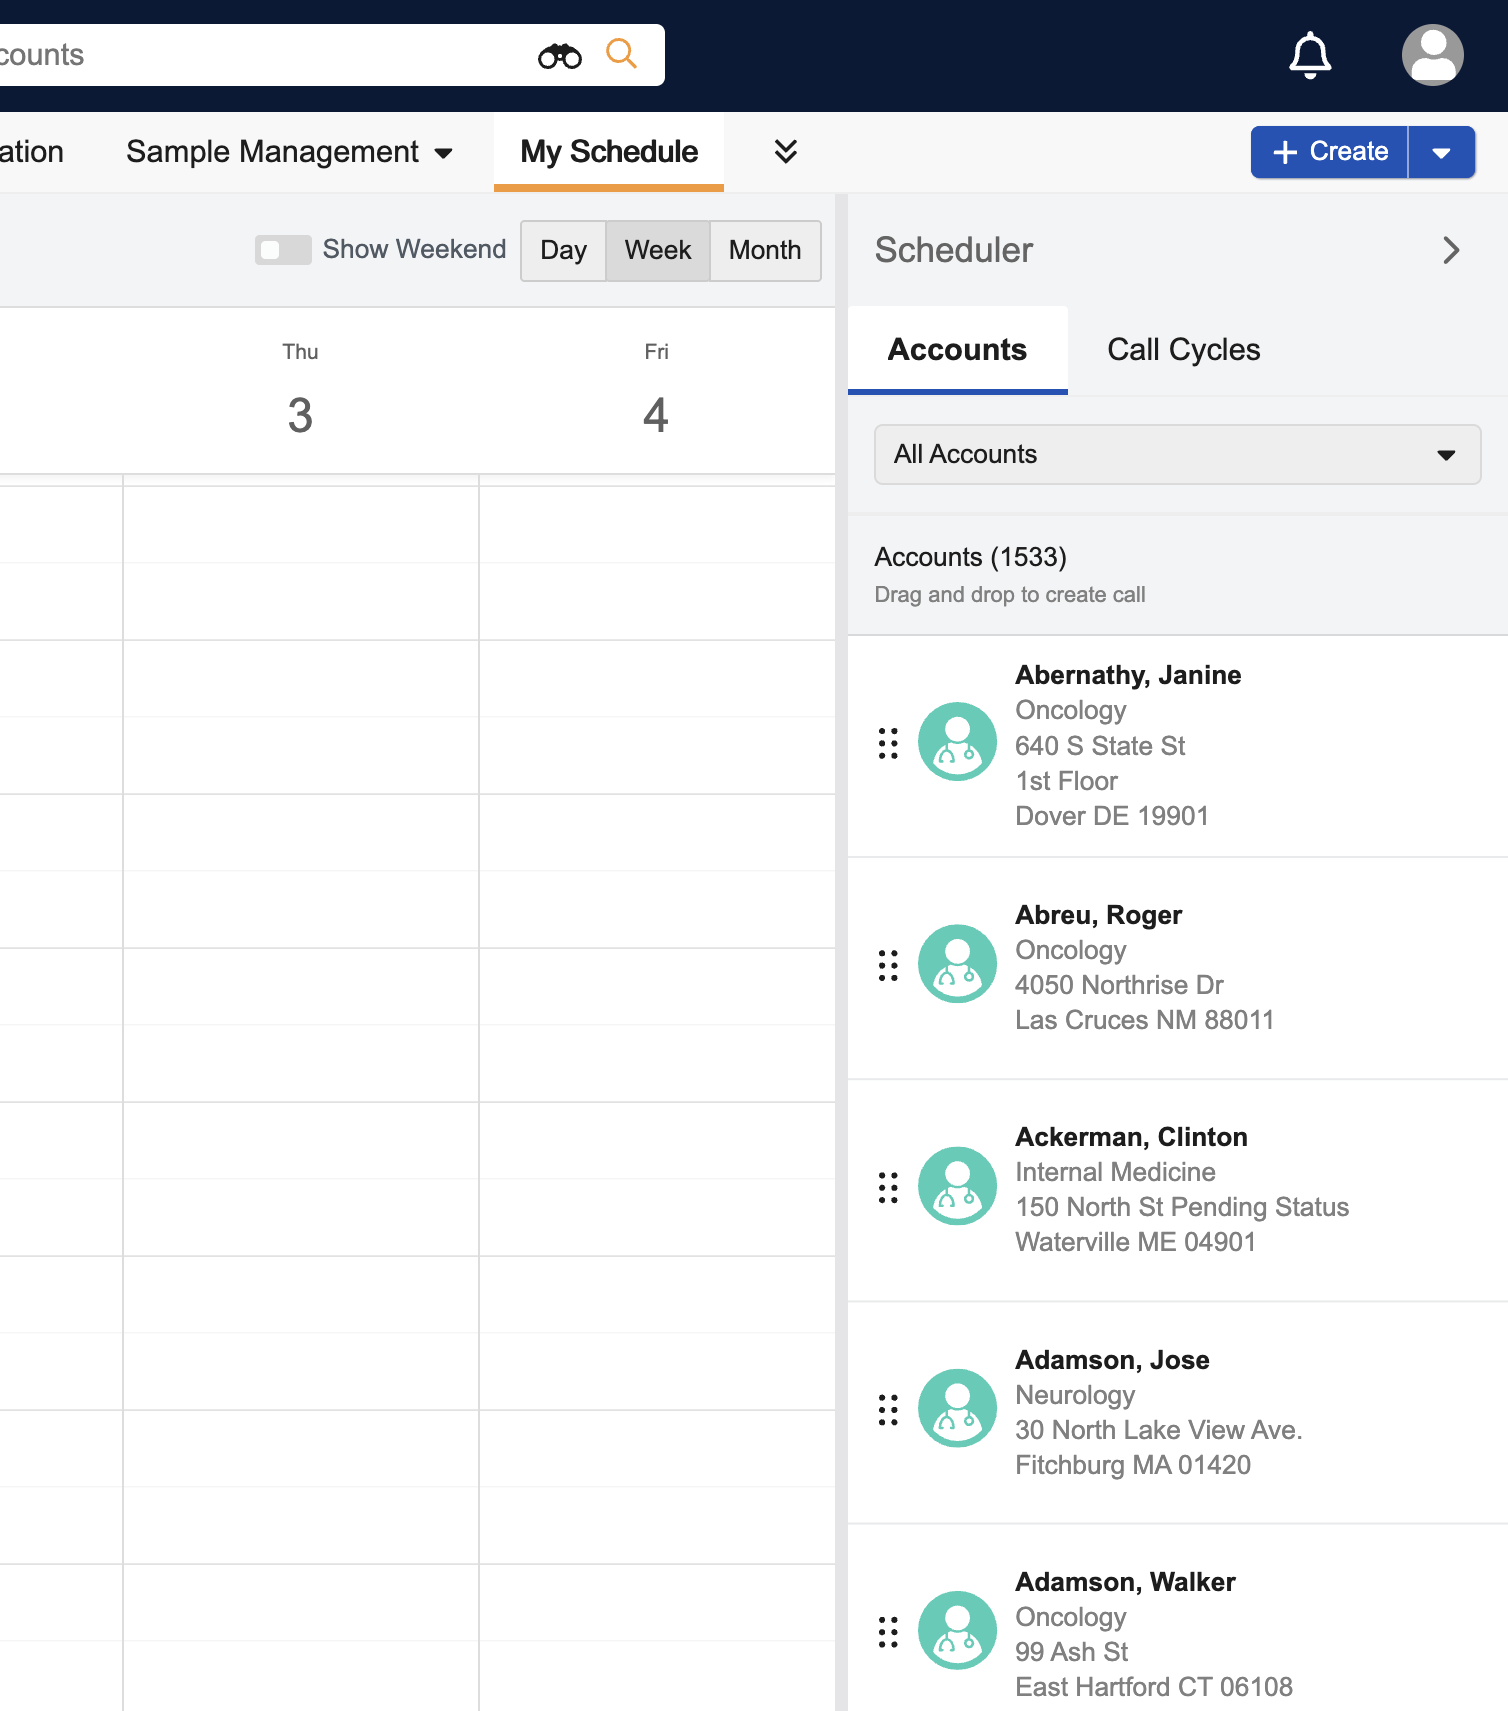
Task: Open the user profile avatar menu
Action: (x=1432, y=55)
